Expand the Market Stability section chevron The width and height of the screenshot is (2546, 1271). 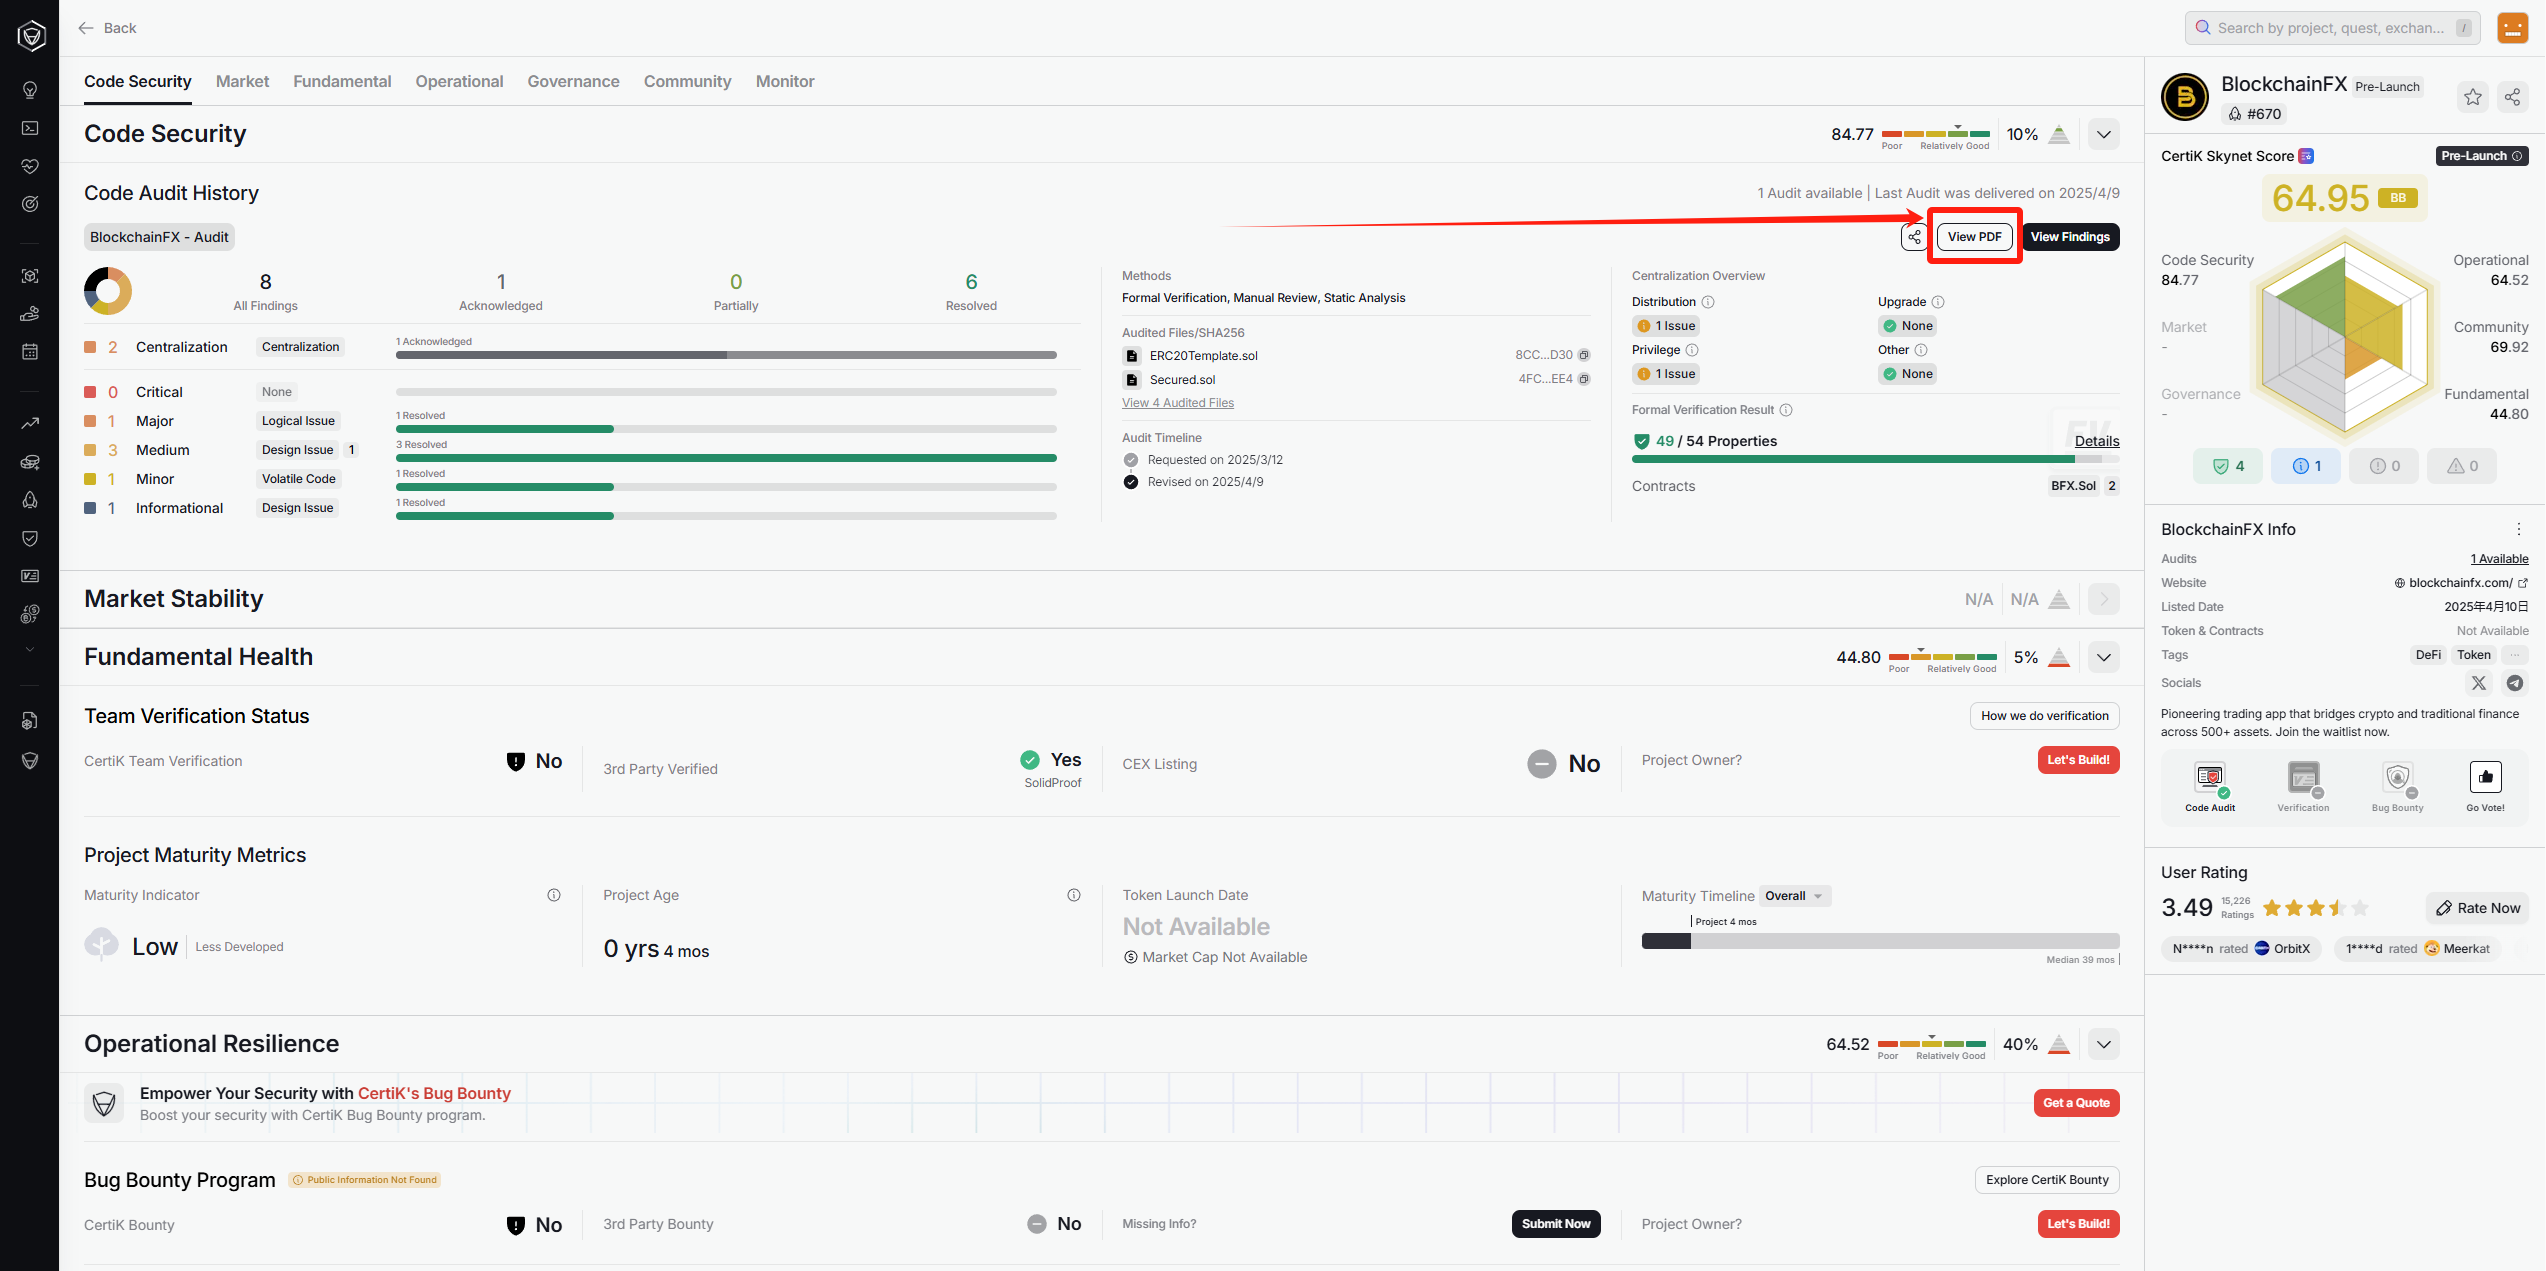point(2104,599)
